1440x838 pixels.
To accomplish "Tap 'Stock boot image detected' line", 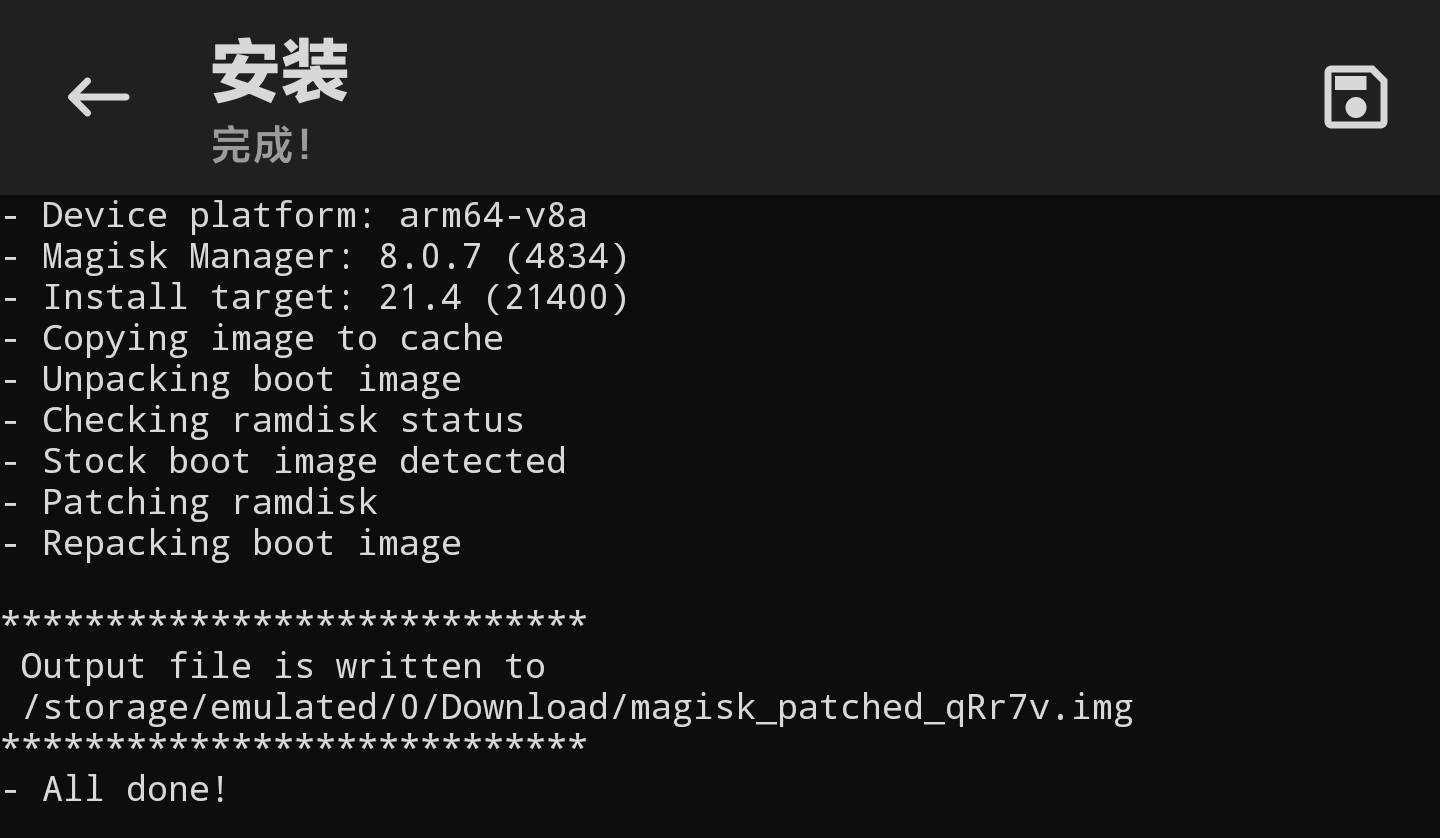I will click(x=304, y=461).
